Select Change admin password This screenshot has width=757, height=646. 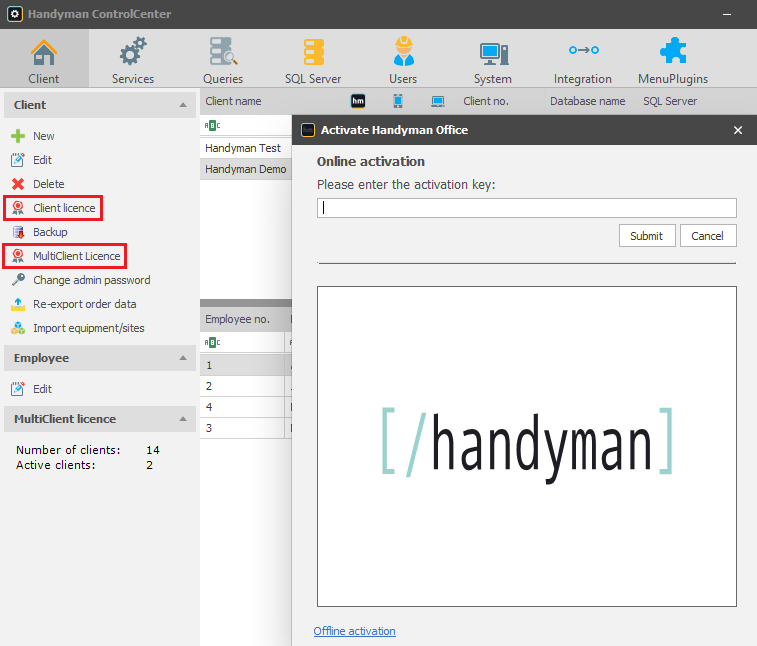coord(92,280)
